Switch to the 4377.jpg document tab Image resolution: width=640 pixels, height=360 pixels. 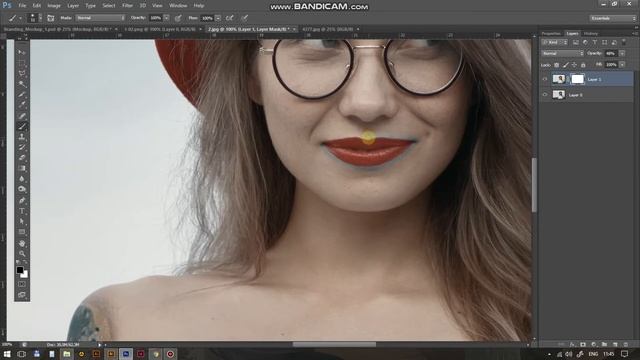click(328, 29)
